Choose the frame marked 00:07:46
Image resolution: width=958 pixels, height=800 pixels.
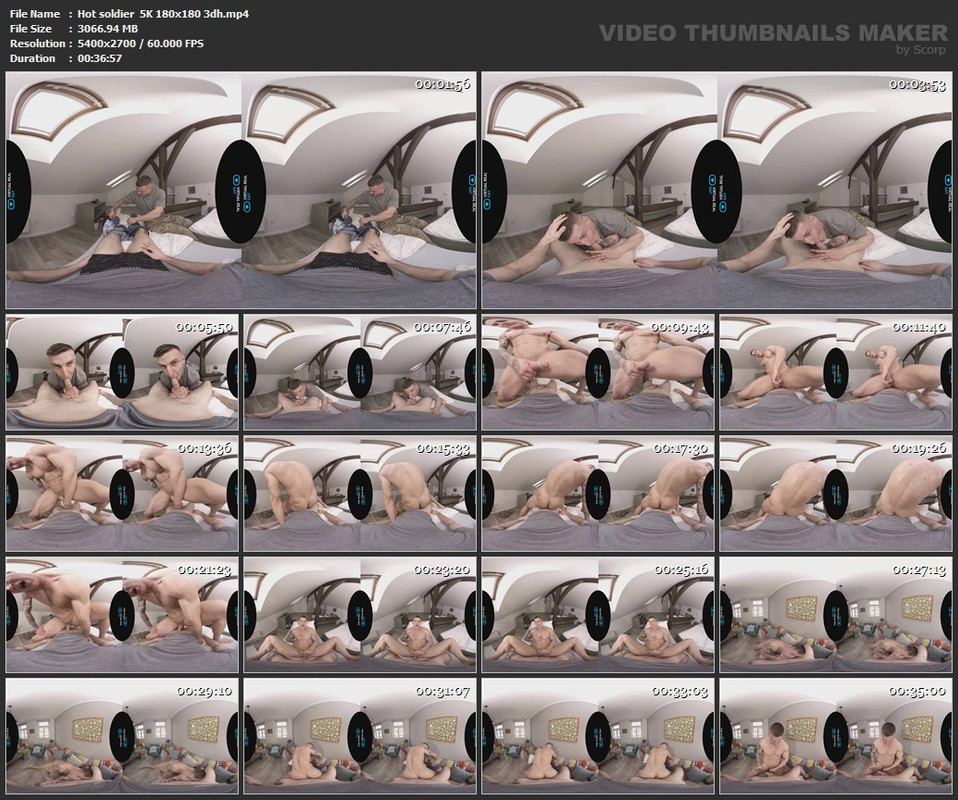(x=360, y=373)
